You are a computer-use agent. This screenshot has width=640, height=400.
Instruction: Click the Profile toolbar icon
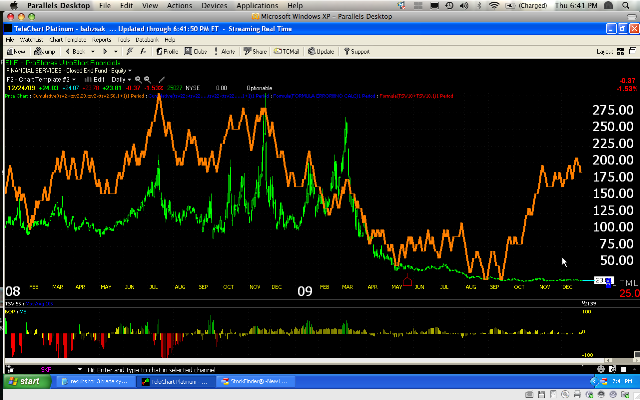167,51
